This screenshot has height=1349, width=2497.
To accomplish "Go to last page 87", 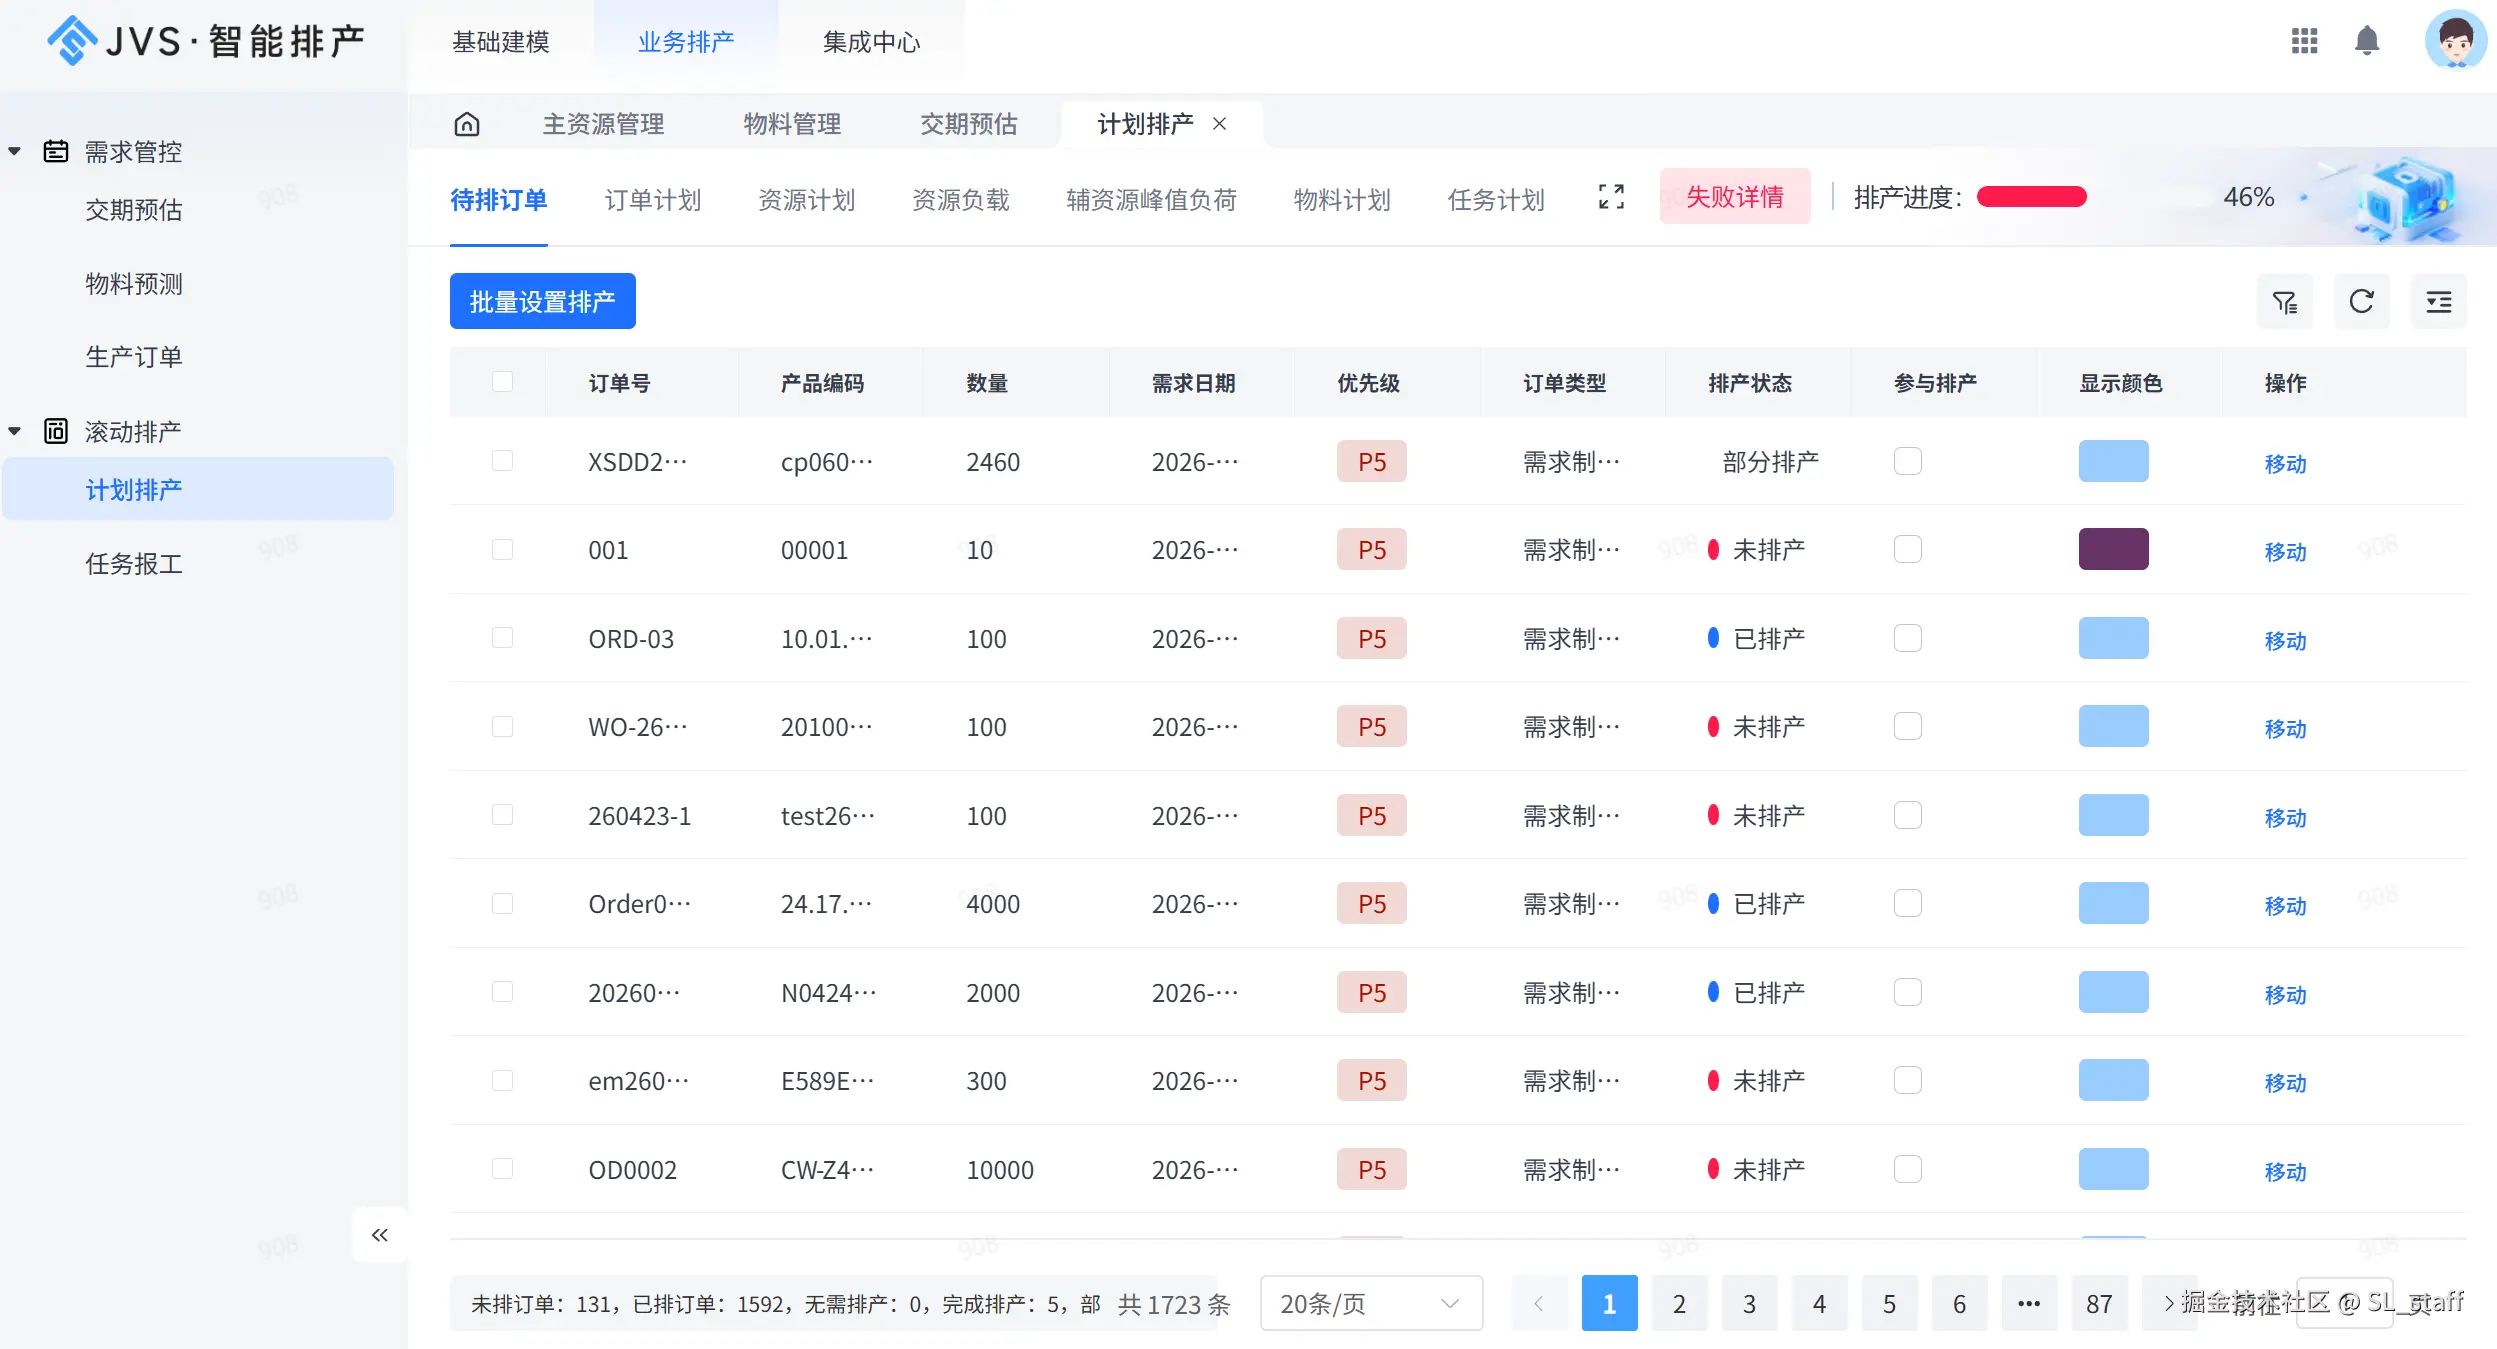I will (x=2099, y=1303).
